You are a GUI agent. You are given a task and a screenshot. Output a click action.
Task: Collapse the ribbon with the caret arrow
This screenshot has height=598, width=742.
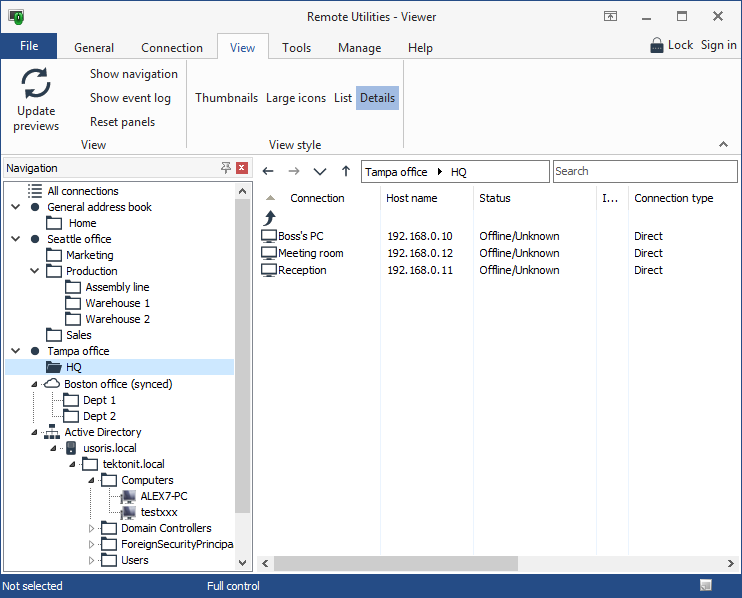click(723, 144)
